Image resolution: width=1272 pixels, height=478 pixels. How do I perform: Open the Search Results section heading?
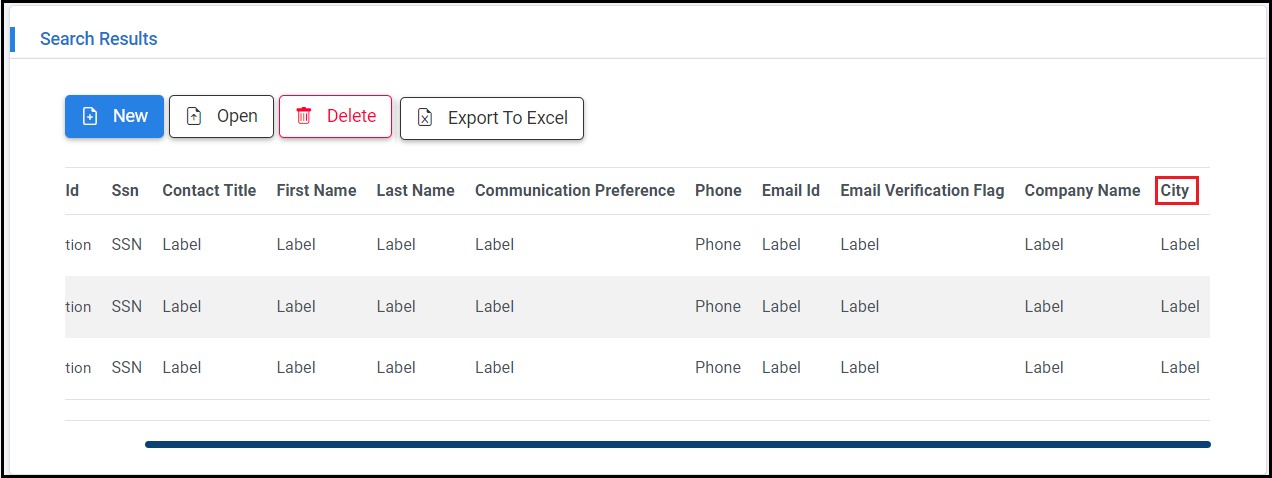pyautogui.click(x=98, y=39)
